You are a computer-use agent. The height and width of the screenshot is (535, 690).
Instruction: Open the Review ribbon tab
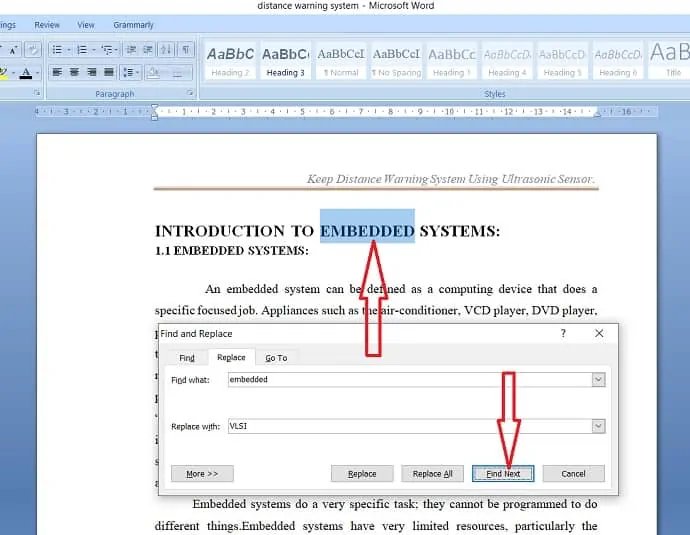tap(47, 25)
